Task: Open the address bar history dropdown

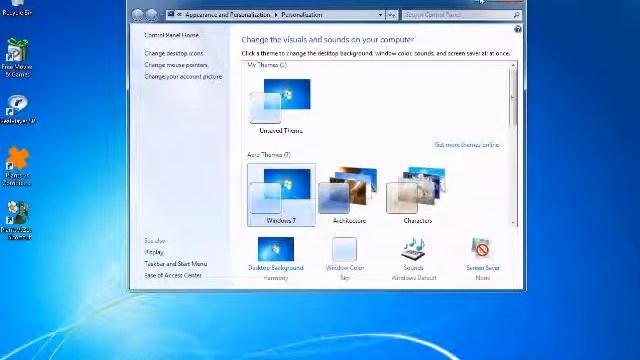Action: [380, 15]
